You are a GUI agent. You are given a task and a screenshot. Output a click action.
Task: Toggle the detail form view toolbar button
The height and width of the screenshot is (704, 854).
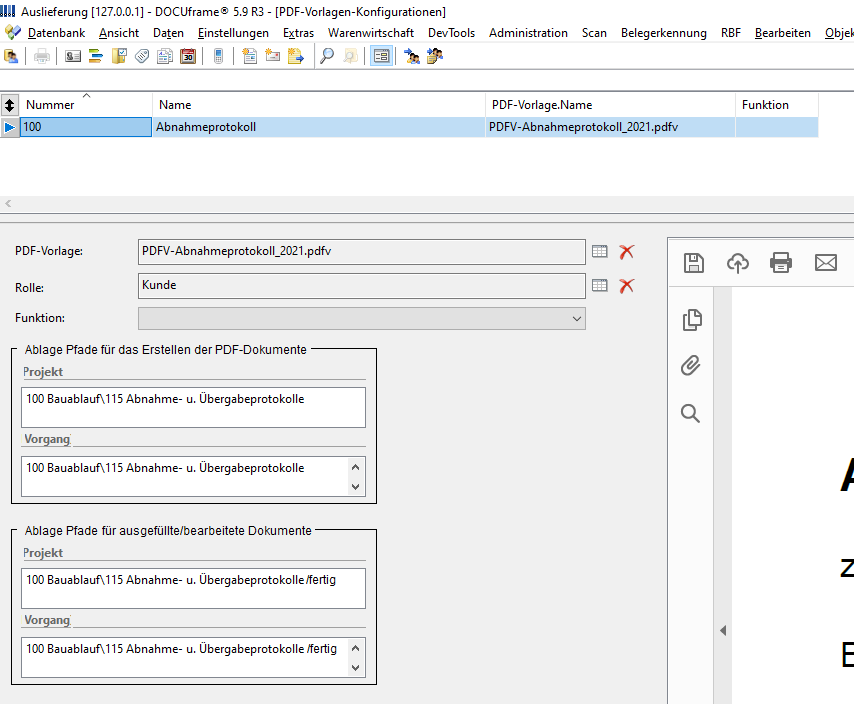(x=382, y=56)
